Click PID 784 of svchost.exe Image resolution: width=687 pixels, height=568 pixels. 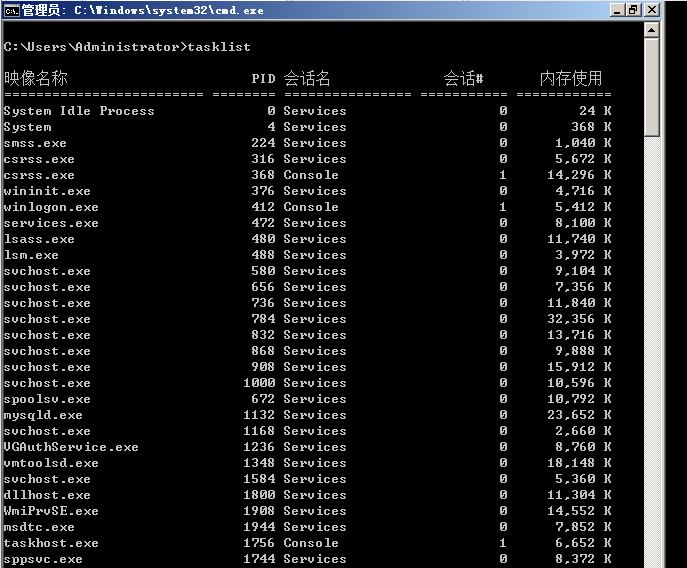coord(263,319)
